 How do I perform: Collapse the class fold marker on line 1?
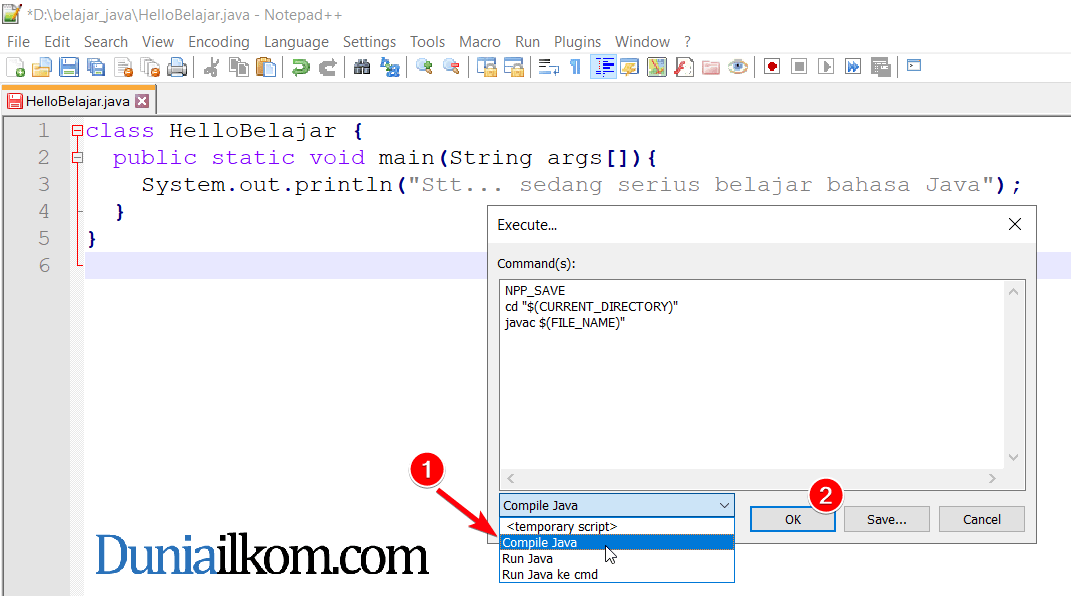(77, 131)
